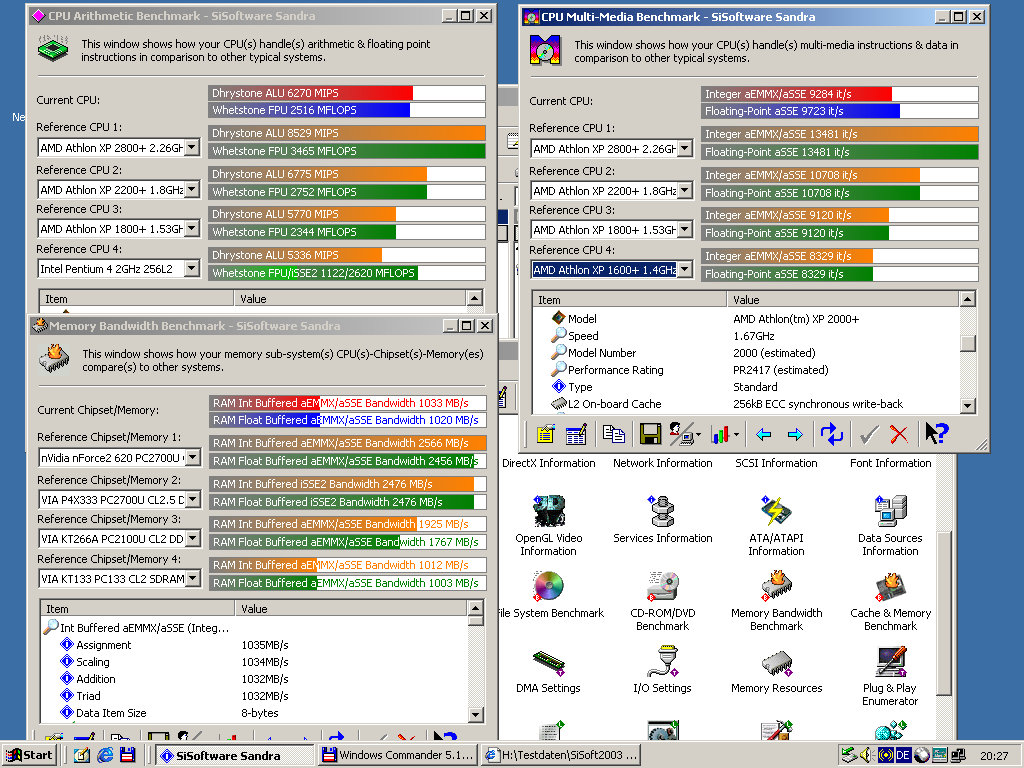Expand Reference CPU 4 dropdown in Multi-Media window

click(685, 269)
